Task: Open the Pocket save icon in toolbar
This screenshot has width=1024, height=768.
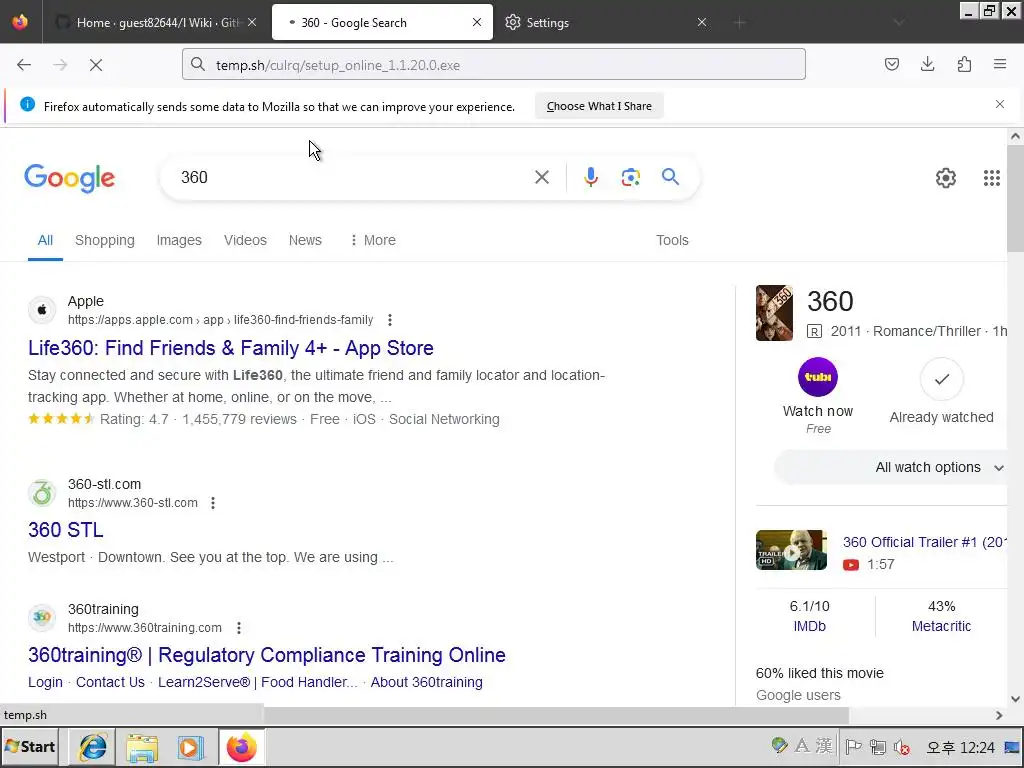Action: 891,64
